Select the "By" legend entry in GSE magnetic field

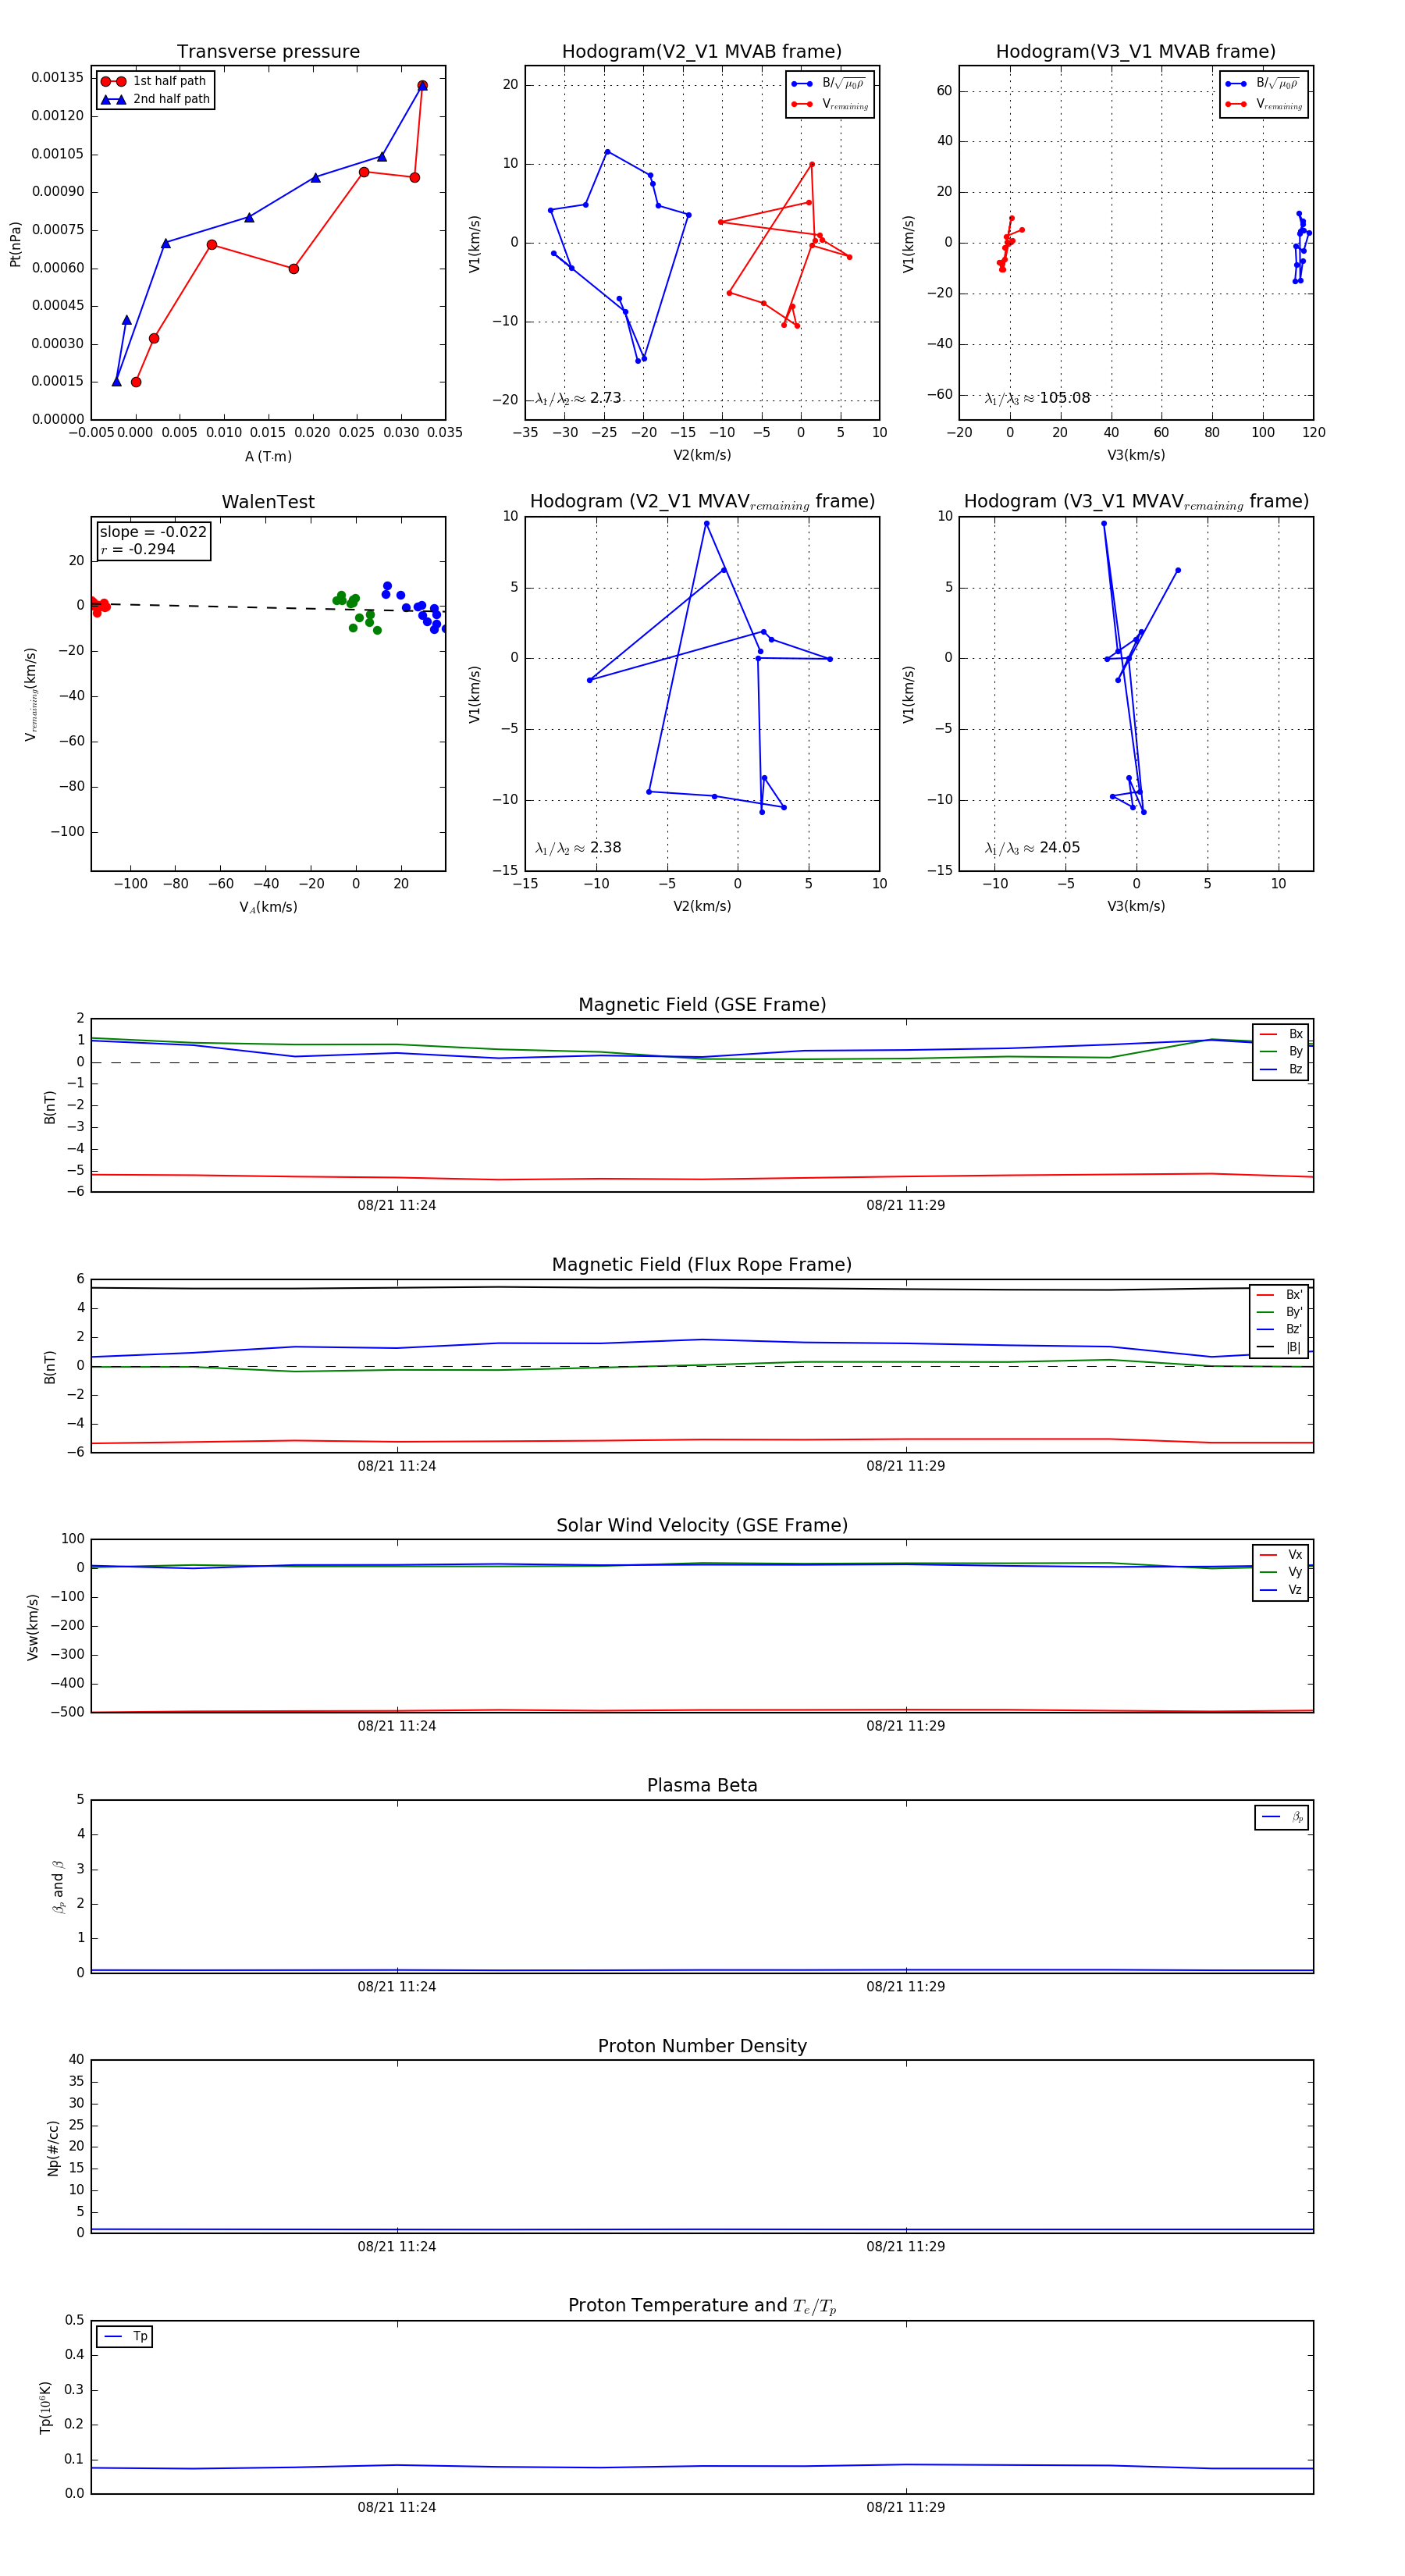1281,1051
